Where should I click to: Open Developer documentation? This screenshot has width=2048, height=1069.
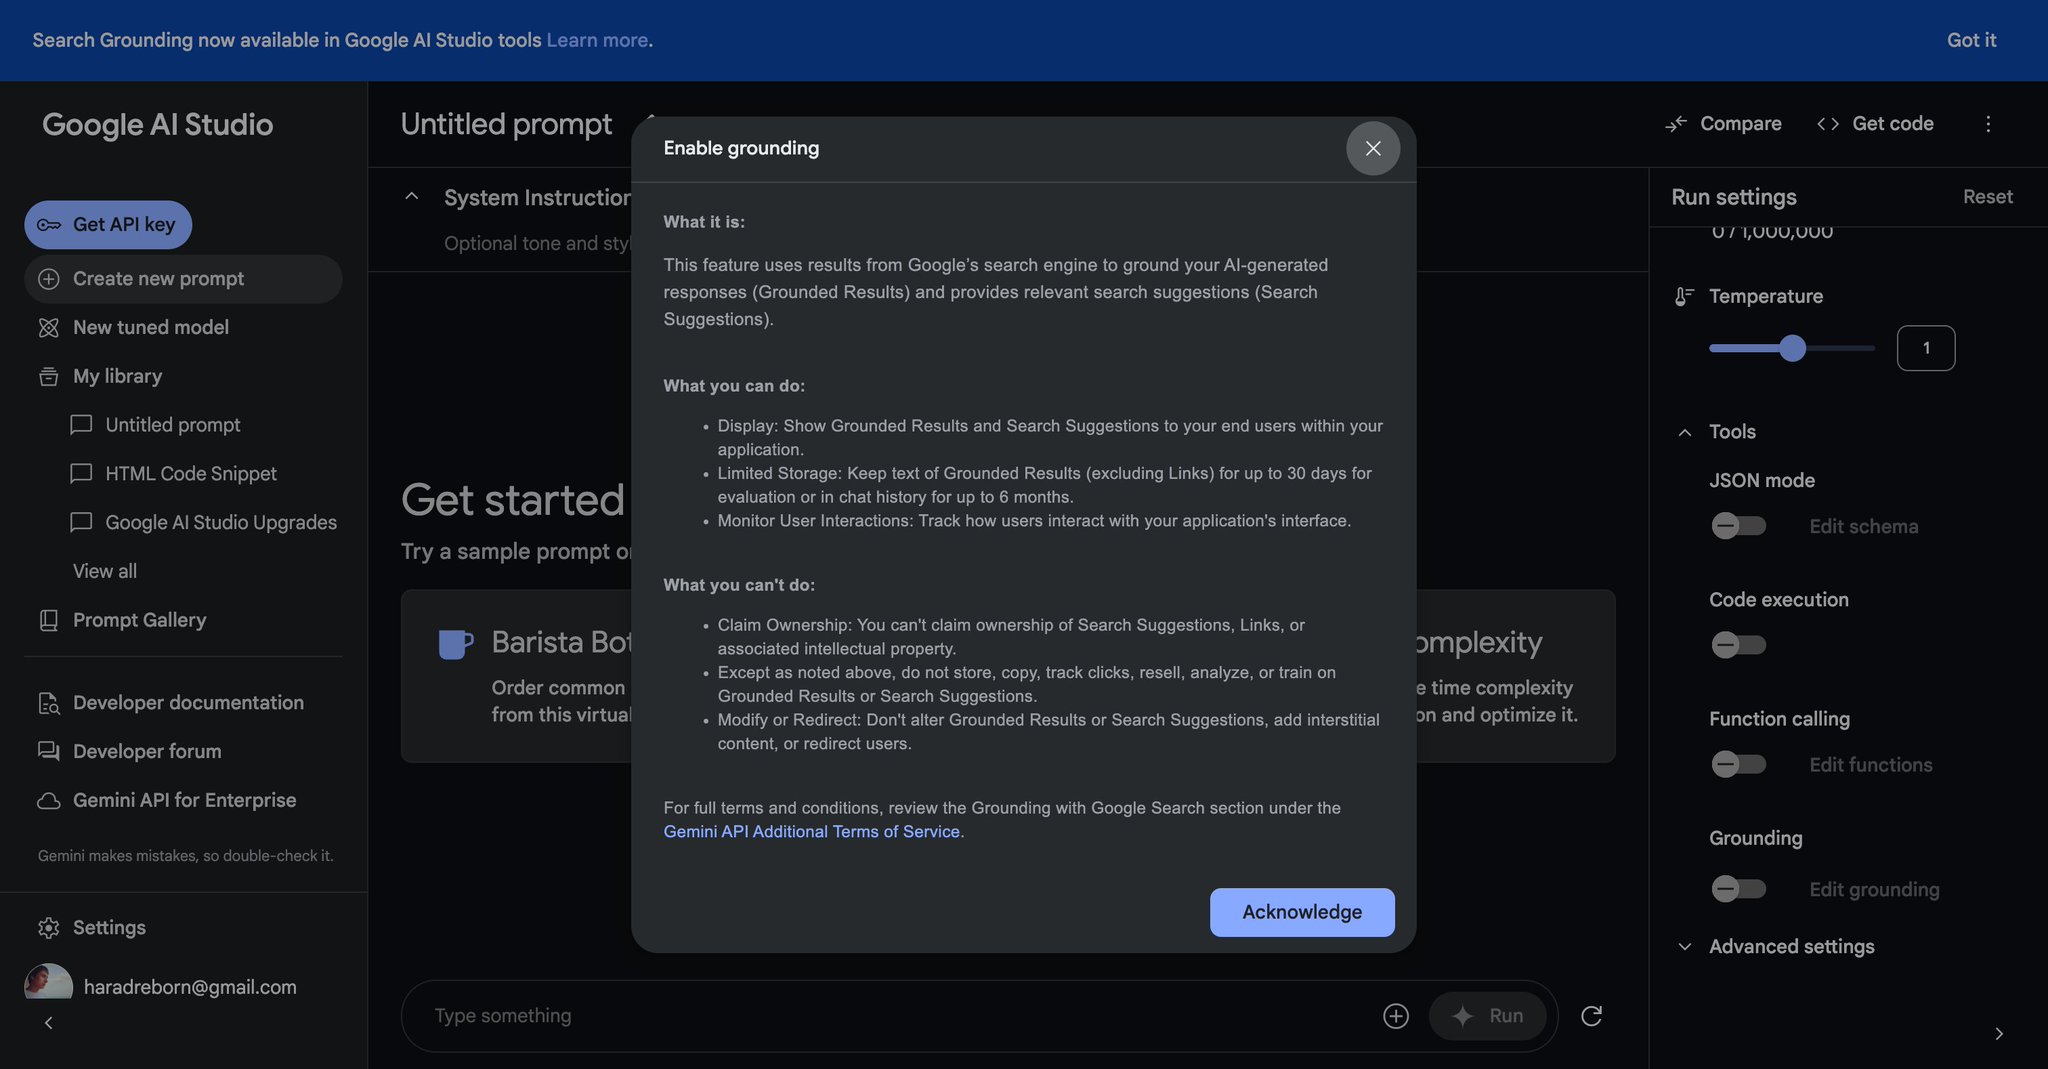[x=188, y=703]
